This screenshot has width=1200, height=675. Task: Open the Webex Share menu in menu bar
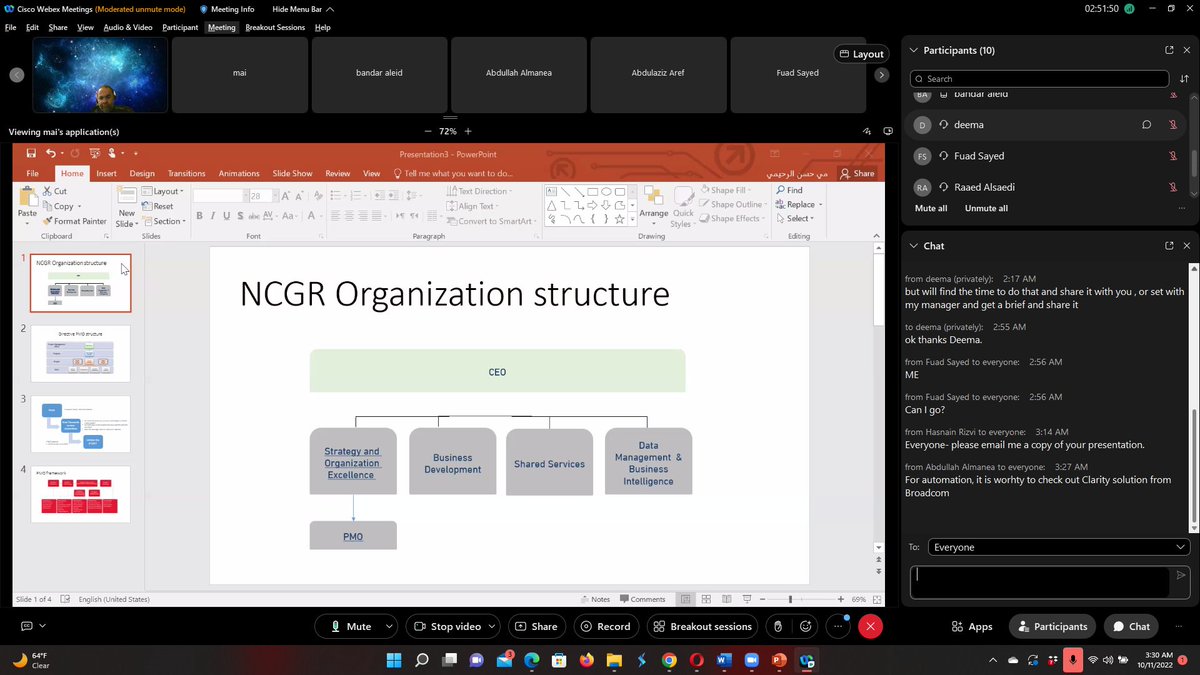click(x=58, y=27)
